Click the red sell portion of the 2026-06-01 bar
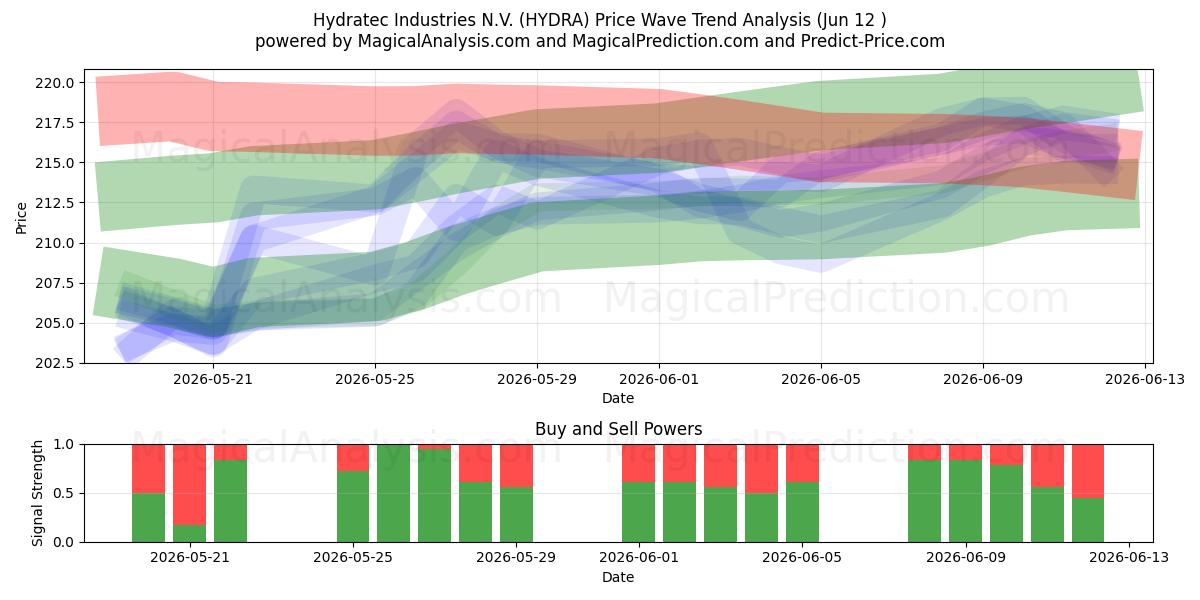The image size is (1200, 600). [639, 463]
